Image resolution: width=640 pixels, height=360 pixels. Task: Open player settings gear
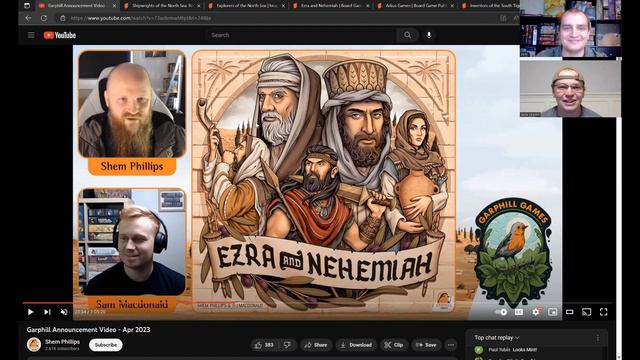[x=536, y=312]
